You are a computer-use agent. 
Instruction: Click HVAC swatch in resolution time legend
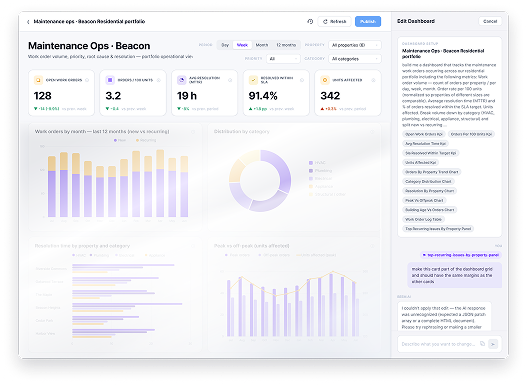(x=74, y=255)
